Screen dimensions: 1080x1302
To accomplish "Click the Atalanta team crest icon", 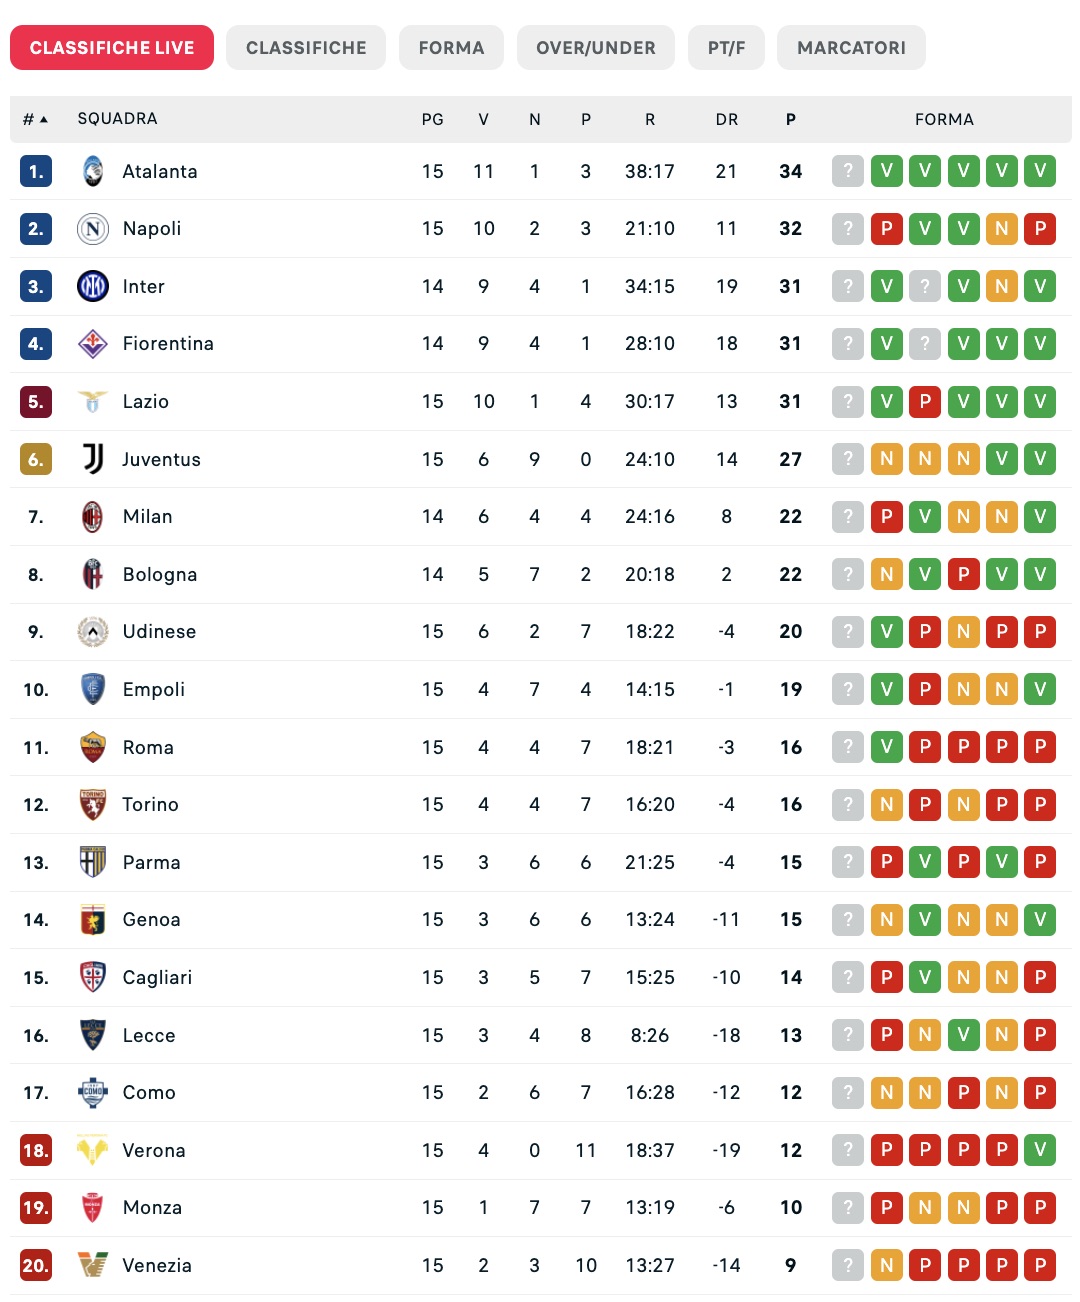I will pos(93,171).
